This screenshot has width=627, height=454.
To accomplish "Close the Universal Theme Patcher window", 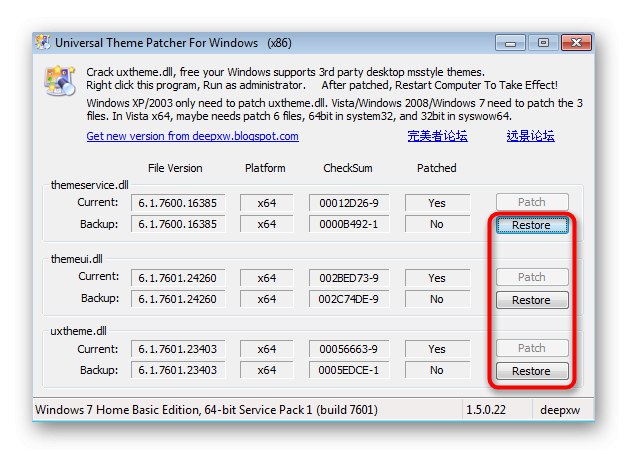I will tap(576, 43).
